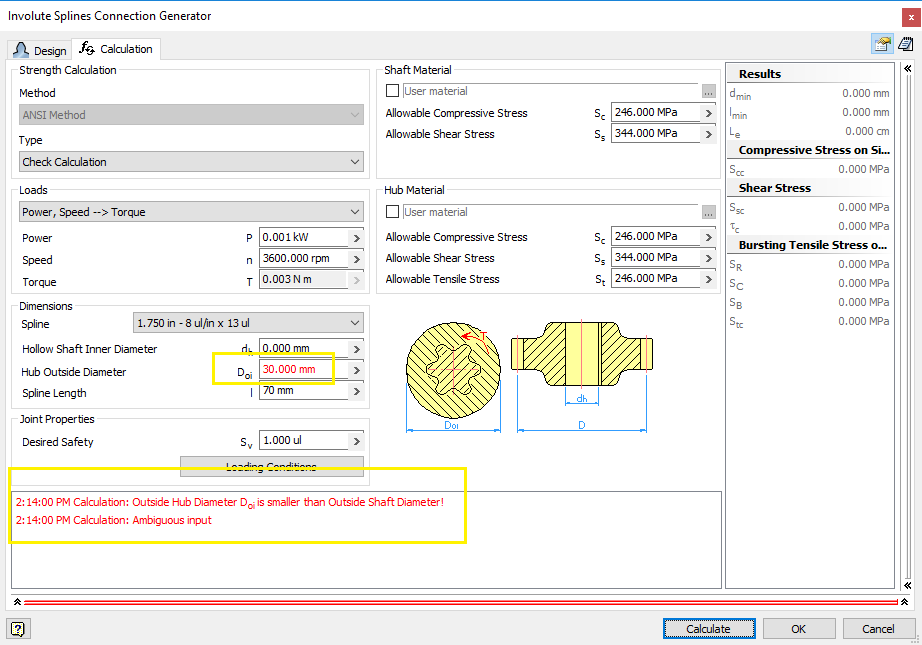
Task: Switch to the Design tab
Action: point(40,48)
